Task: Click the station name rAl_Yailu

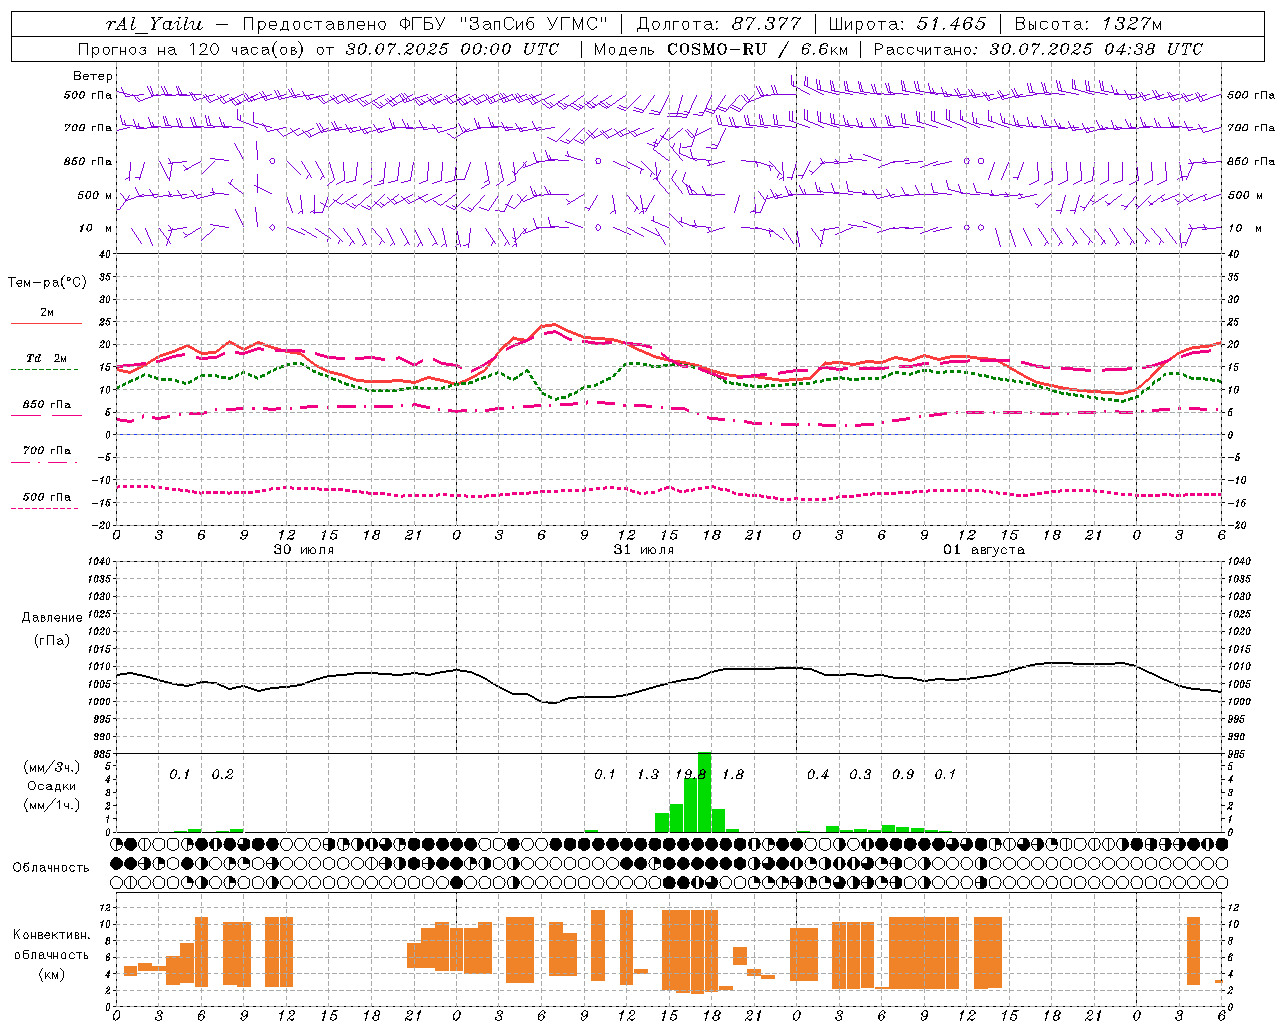Action: (153, 24)
